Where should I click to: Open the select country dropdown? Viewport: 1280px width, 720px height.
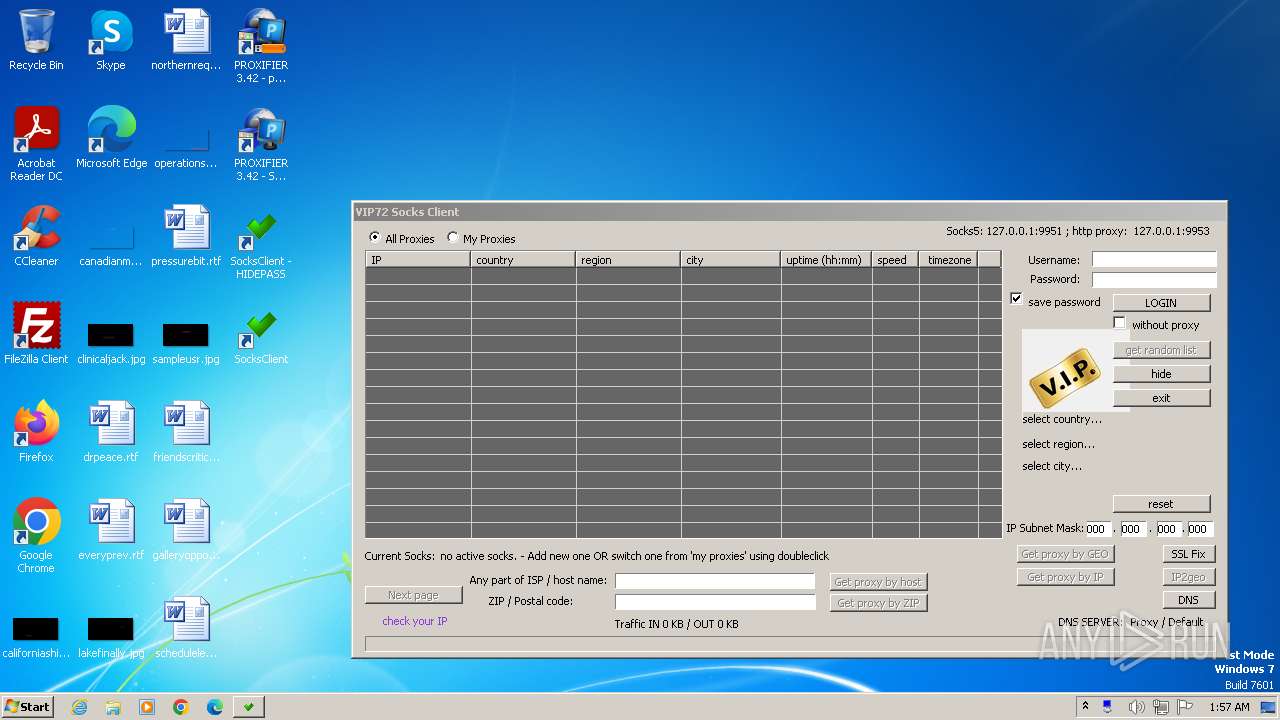[x=1062, y=419]
